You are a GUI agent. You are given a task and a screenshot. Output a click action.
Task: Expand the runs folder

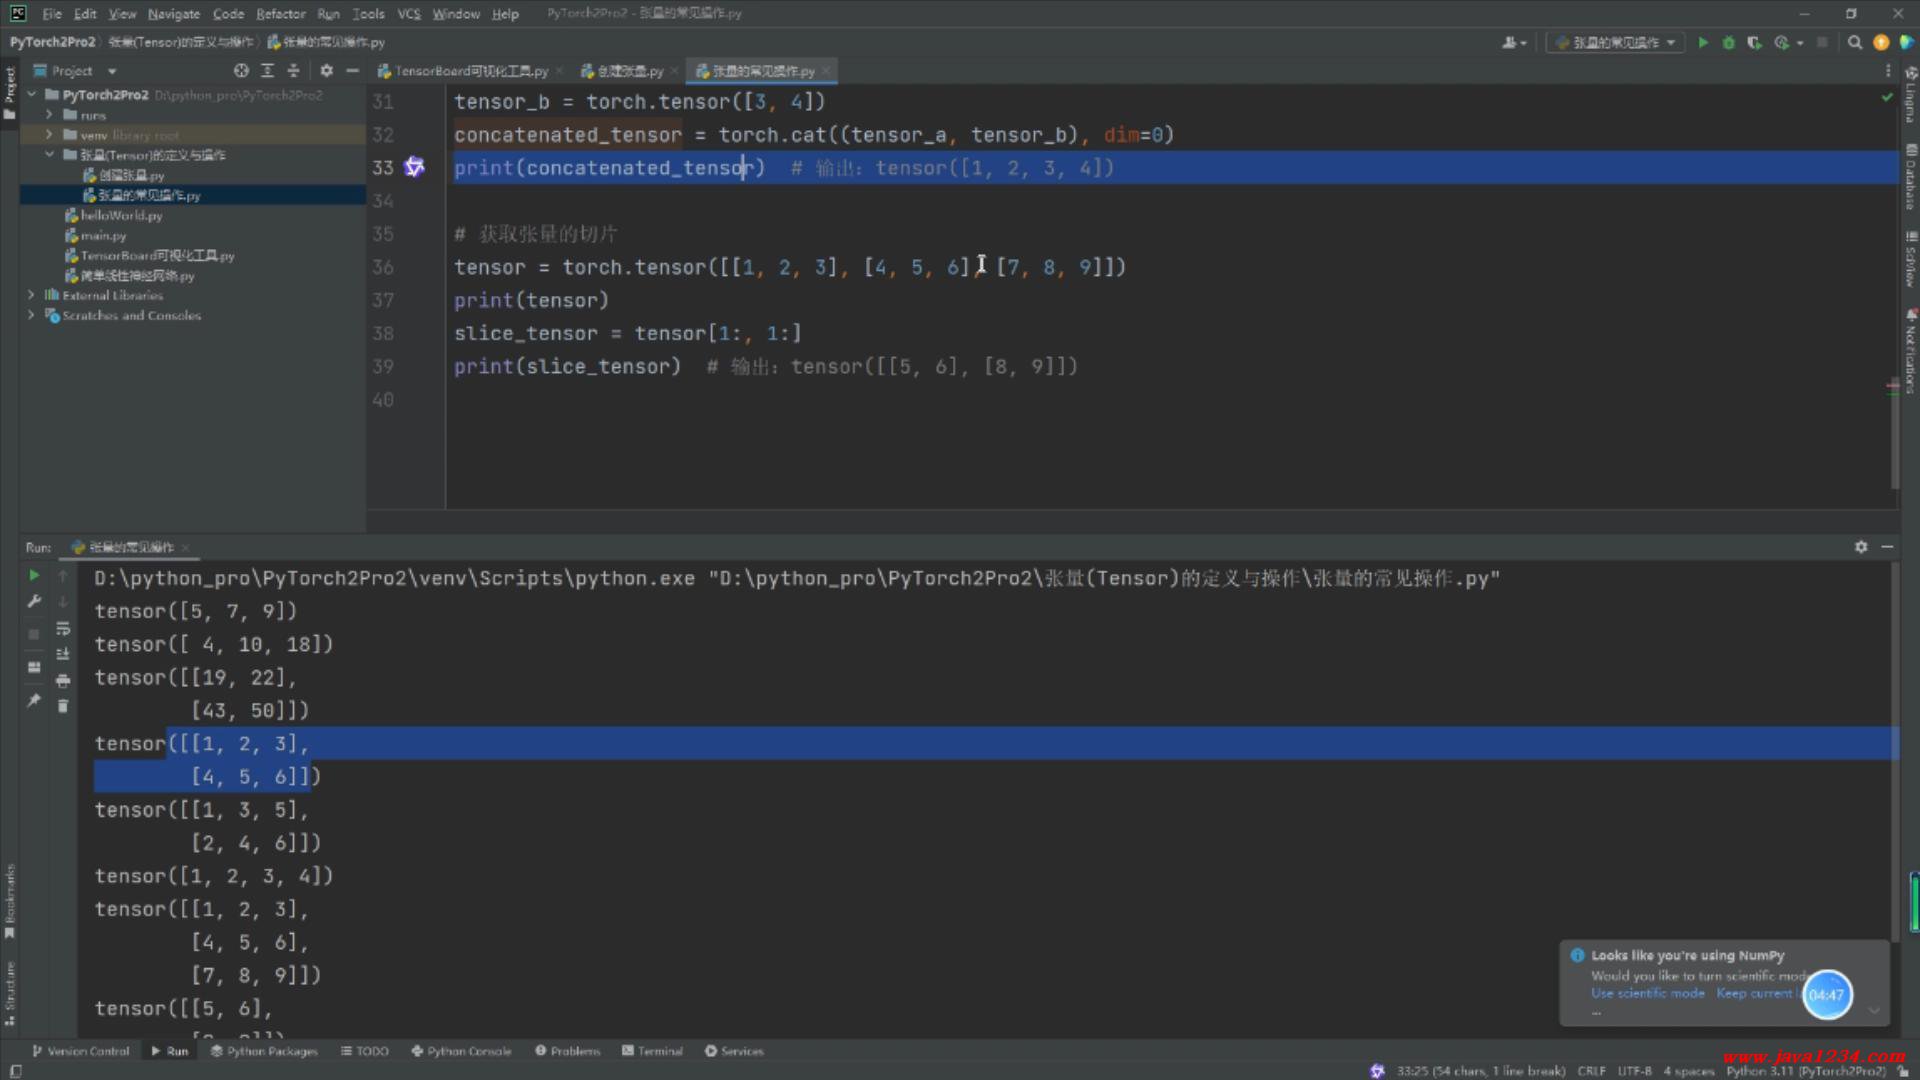(49, 115)
